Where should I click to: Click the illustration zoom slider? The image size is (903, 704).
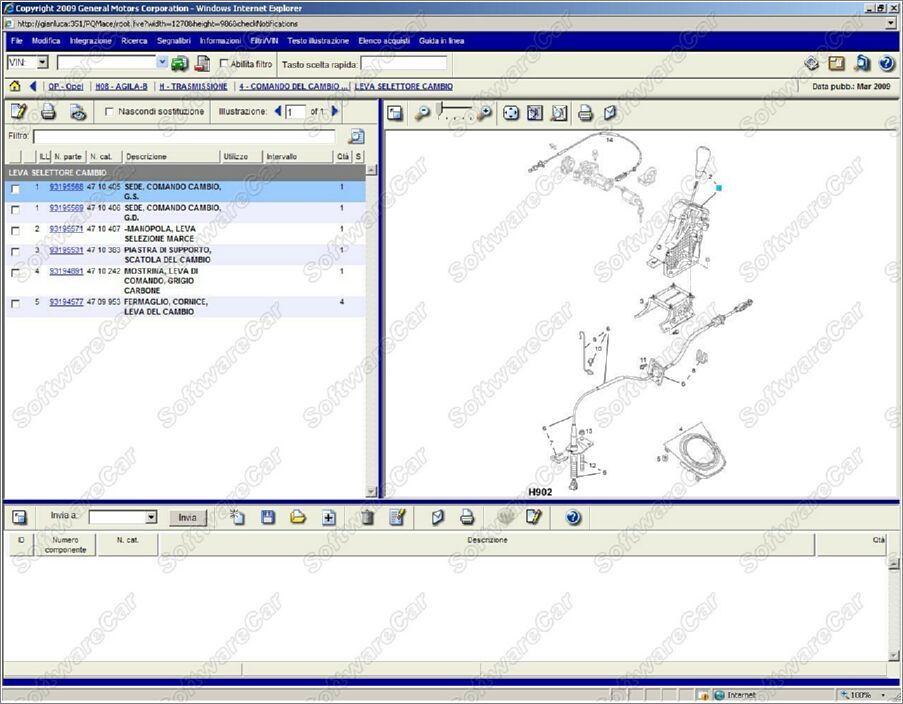[456, 112]
